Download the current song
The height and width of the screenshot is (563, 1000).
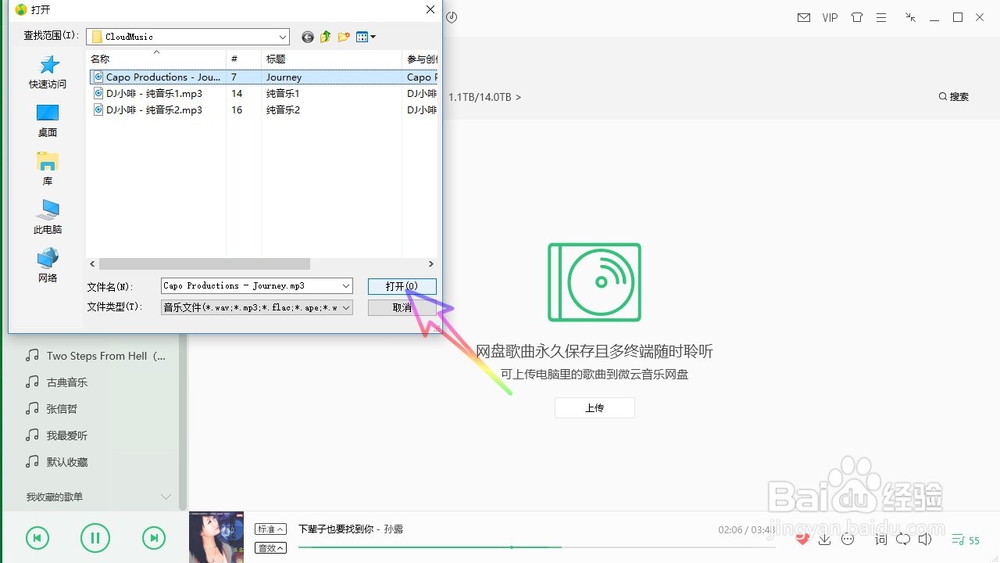coord(825,539)
